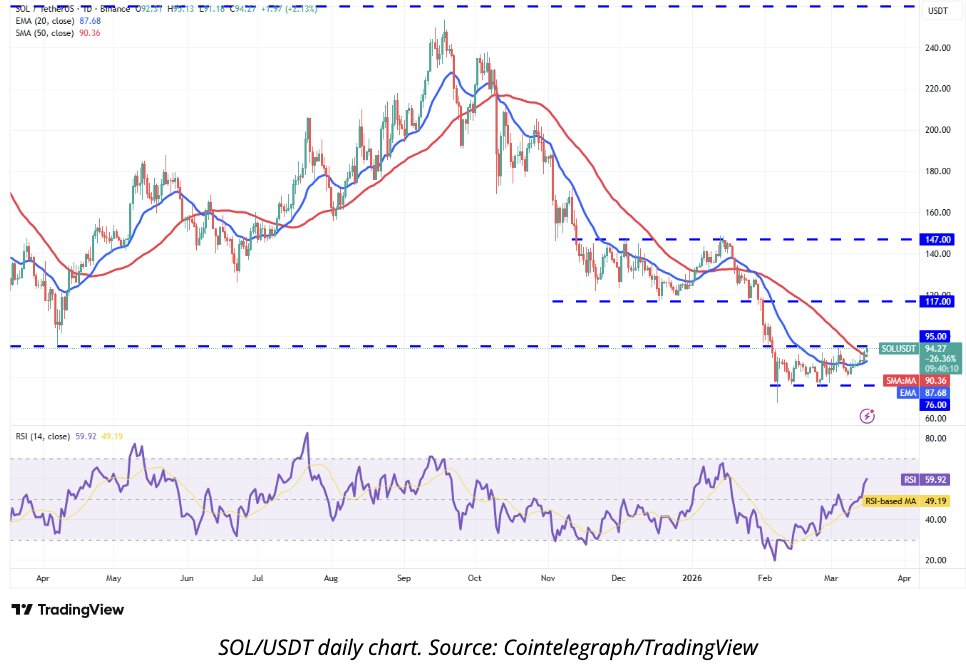Screen dimensions: 966x668
Task: Click the 94.27 last price label
Action: click(936, 349)
